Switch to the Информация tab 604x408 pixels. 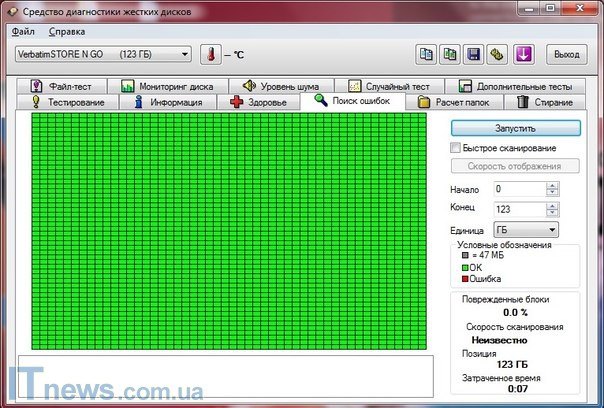pos(167,102)
